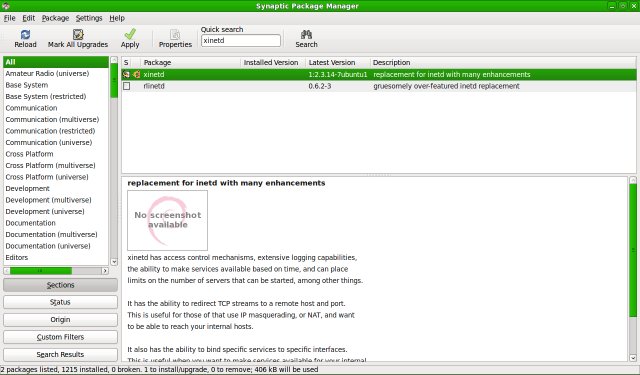The height and width of the screenshot is (375, 640).
Task: Sort by Description column header
Action: coord(503,62)
